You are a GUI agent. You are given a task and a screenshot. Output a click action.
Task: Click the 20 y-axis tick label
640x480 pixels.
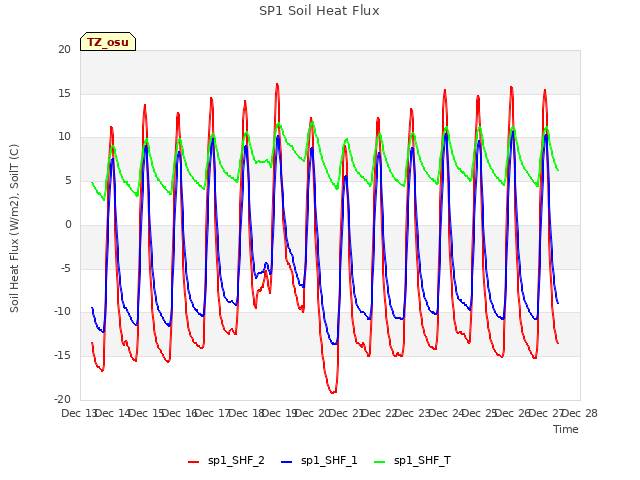[64, 49]
